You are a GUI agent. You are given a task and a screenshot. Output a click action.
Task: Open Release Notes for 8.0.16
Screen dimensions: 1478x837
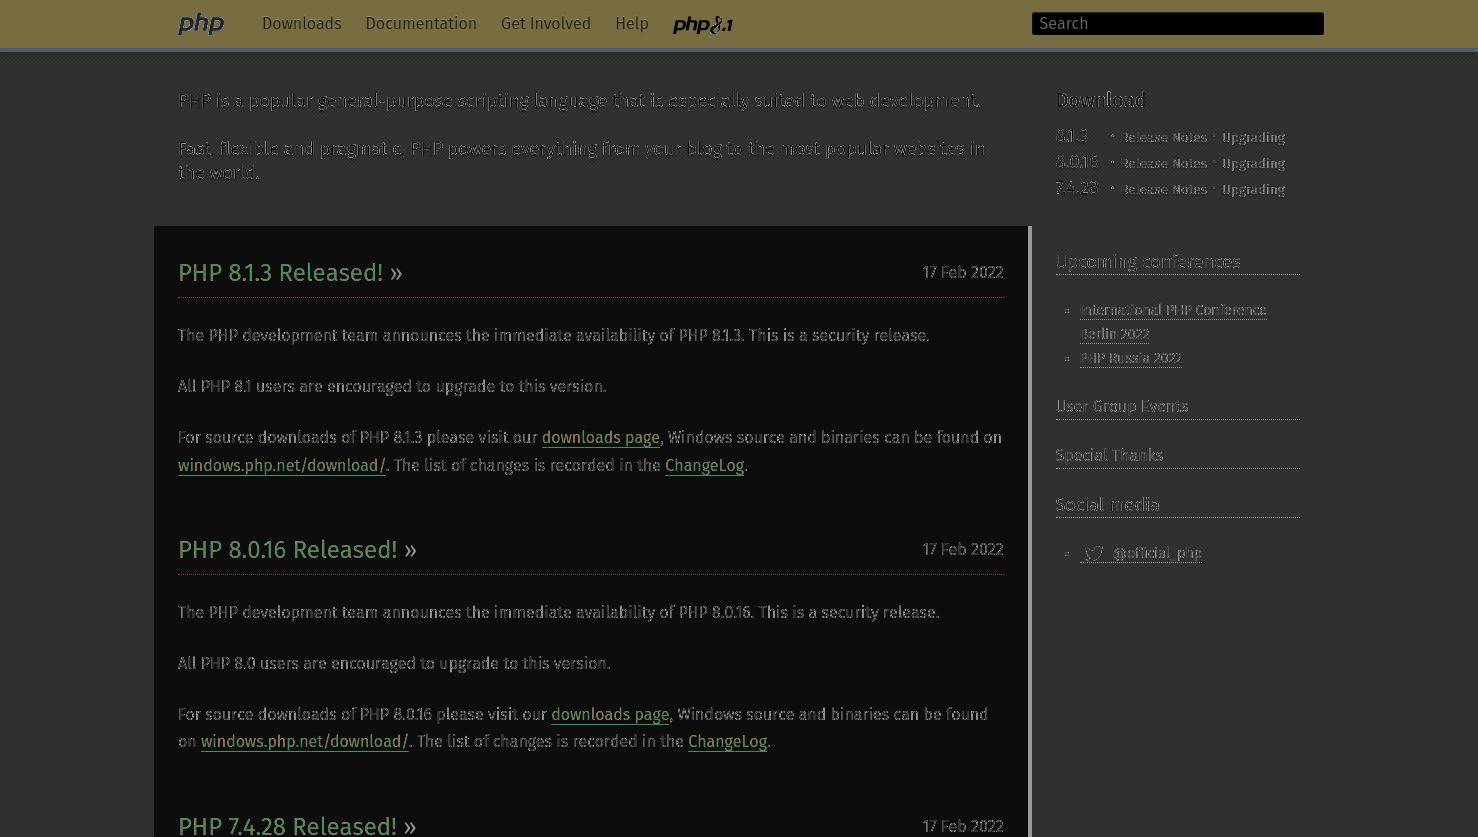(1163, 164)
